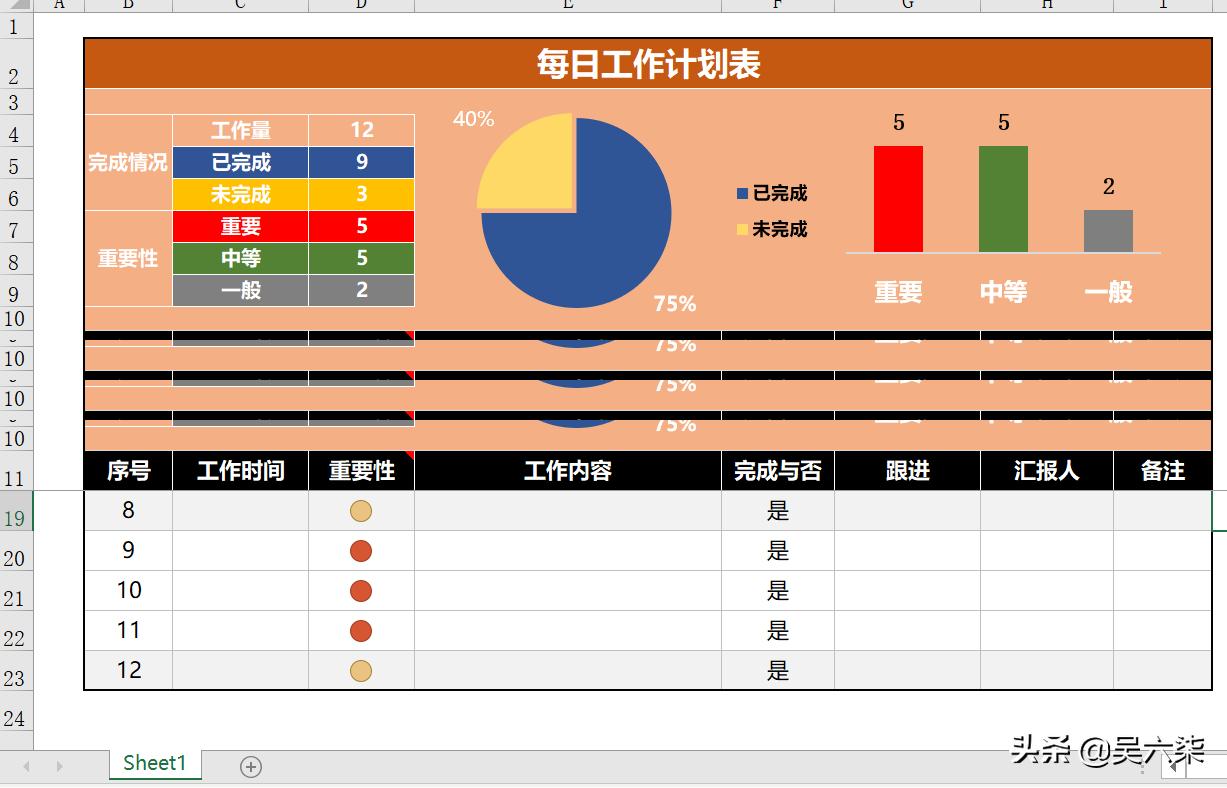Image resolution: width=1227 pixels, height=788 pixels.
Task: Select the red filled 重要 cell
Action: [240, 227]
